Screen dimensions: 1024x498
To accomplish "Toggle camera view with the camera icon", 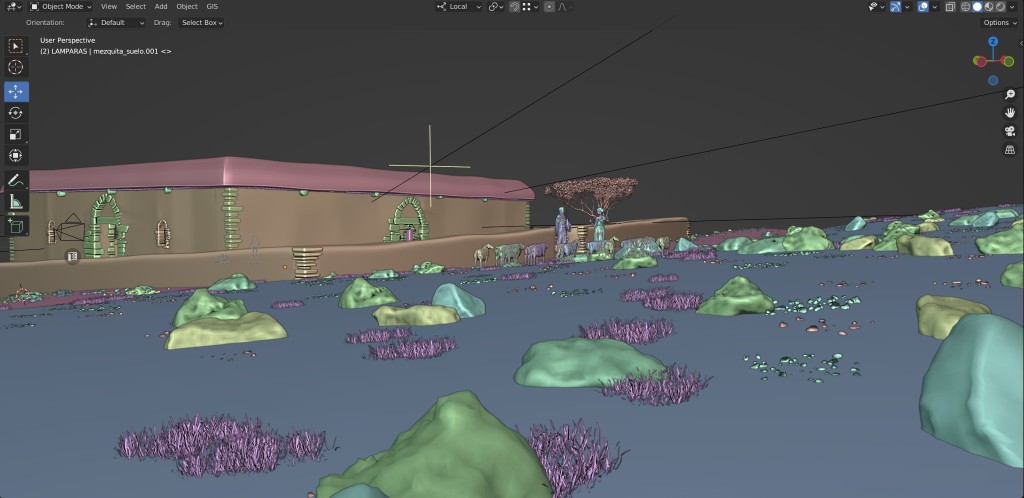I will point(1010,131).
